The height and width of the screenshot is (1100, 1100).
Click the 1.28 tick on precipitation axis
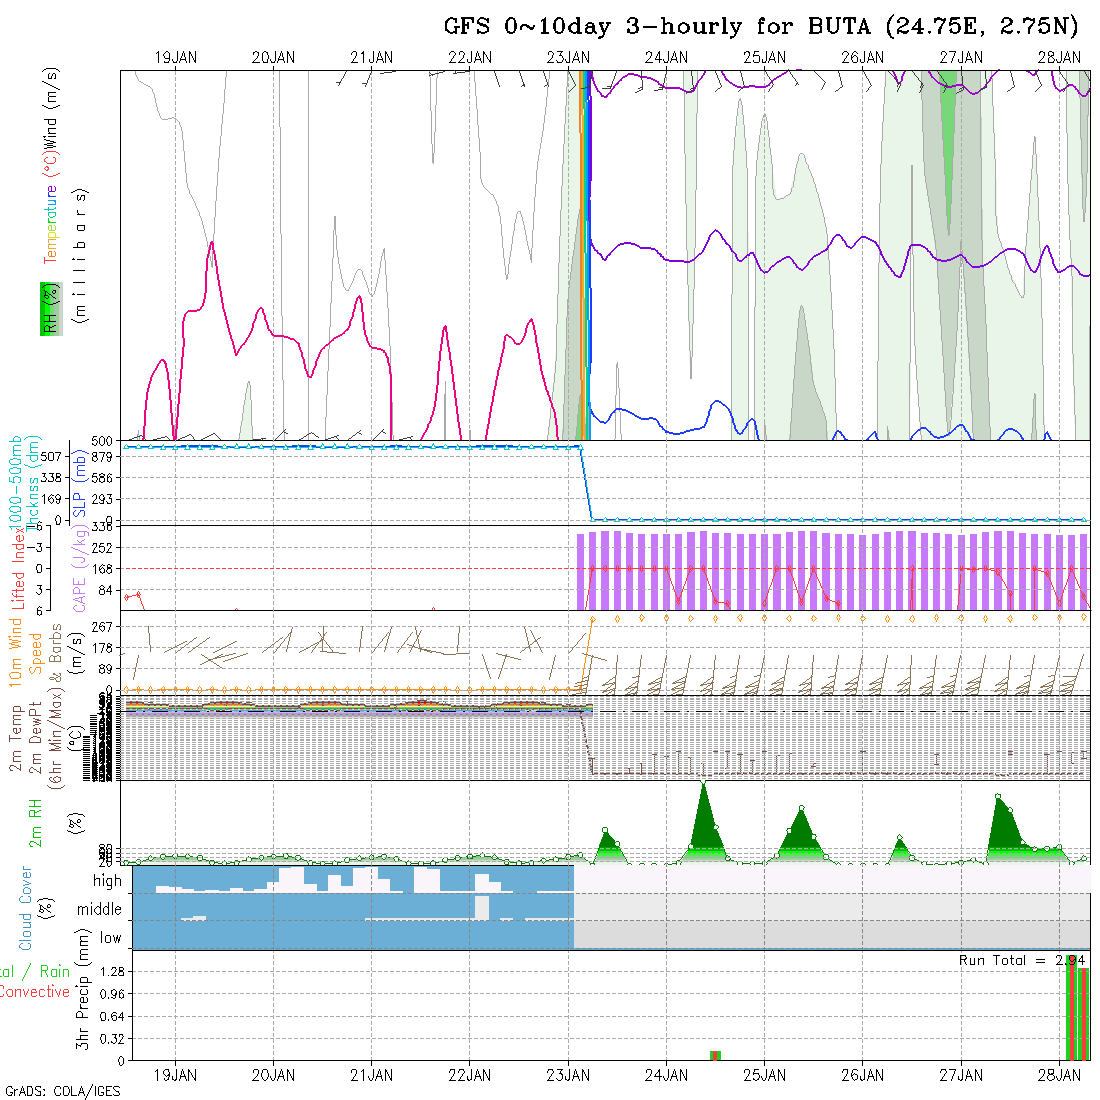pyautogui.click(x=111, y=972)
